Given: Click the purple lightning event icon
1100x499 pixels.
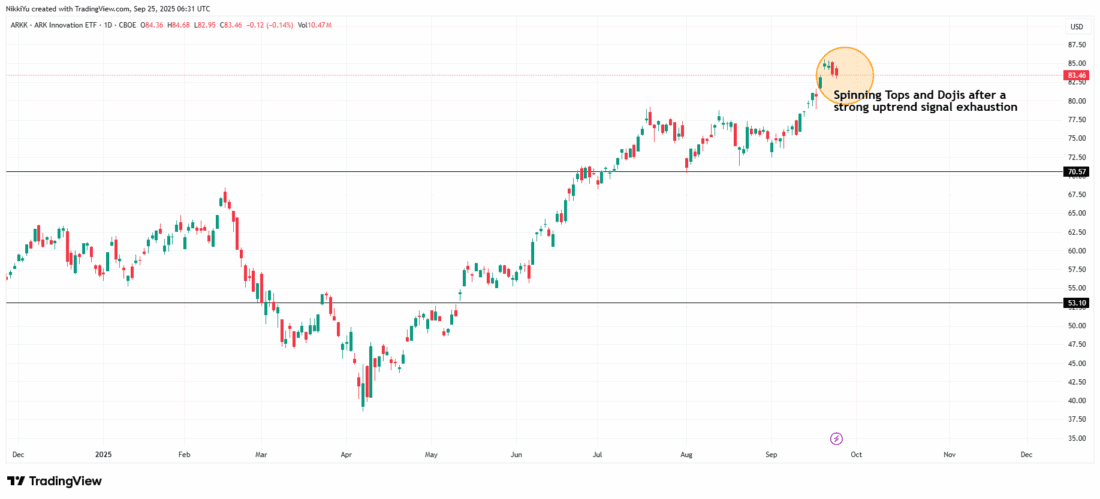Looking at the screenshot, I should click(837, 438).
